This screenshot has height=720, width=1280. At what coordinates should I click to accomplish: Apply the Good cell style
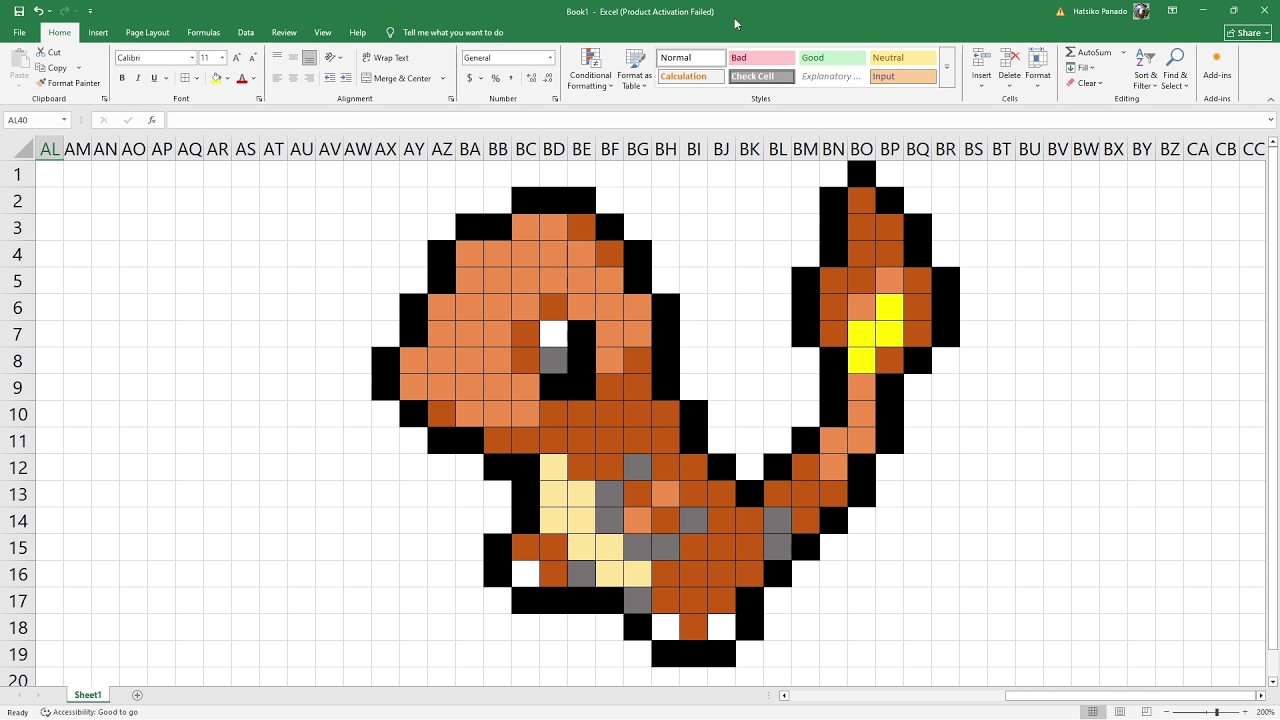coord(832,58)
